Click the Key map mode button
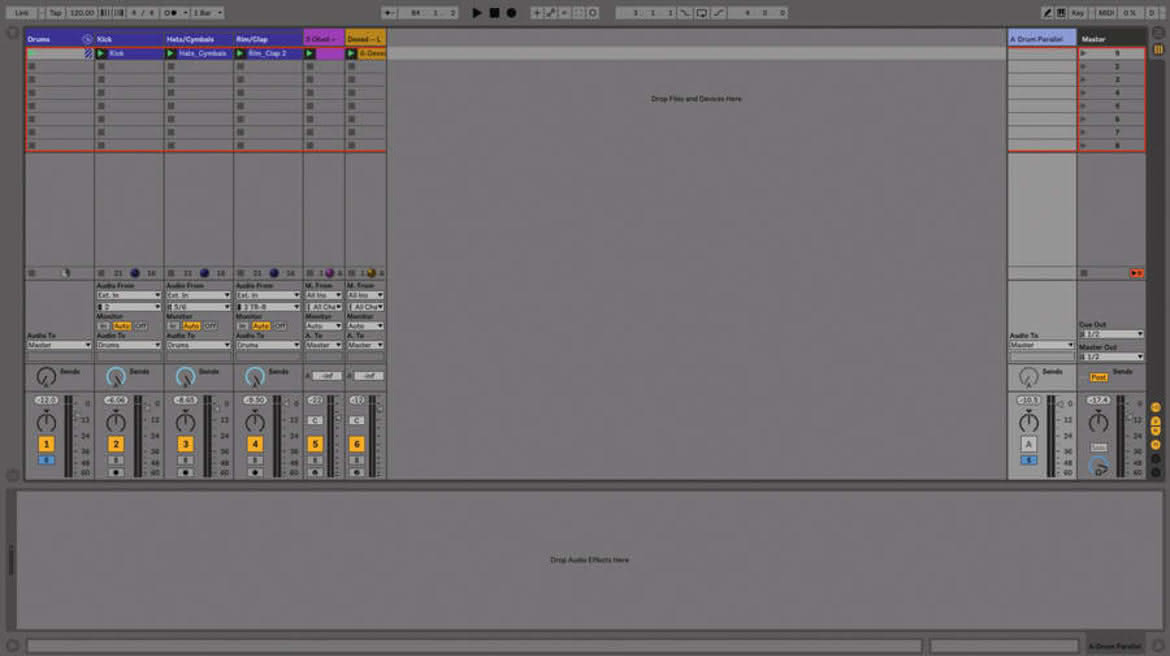The width and height of the screenshot is (1170, 656). [x=1077, y=13]
